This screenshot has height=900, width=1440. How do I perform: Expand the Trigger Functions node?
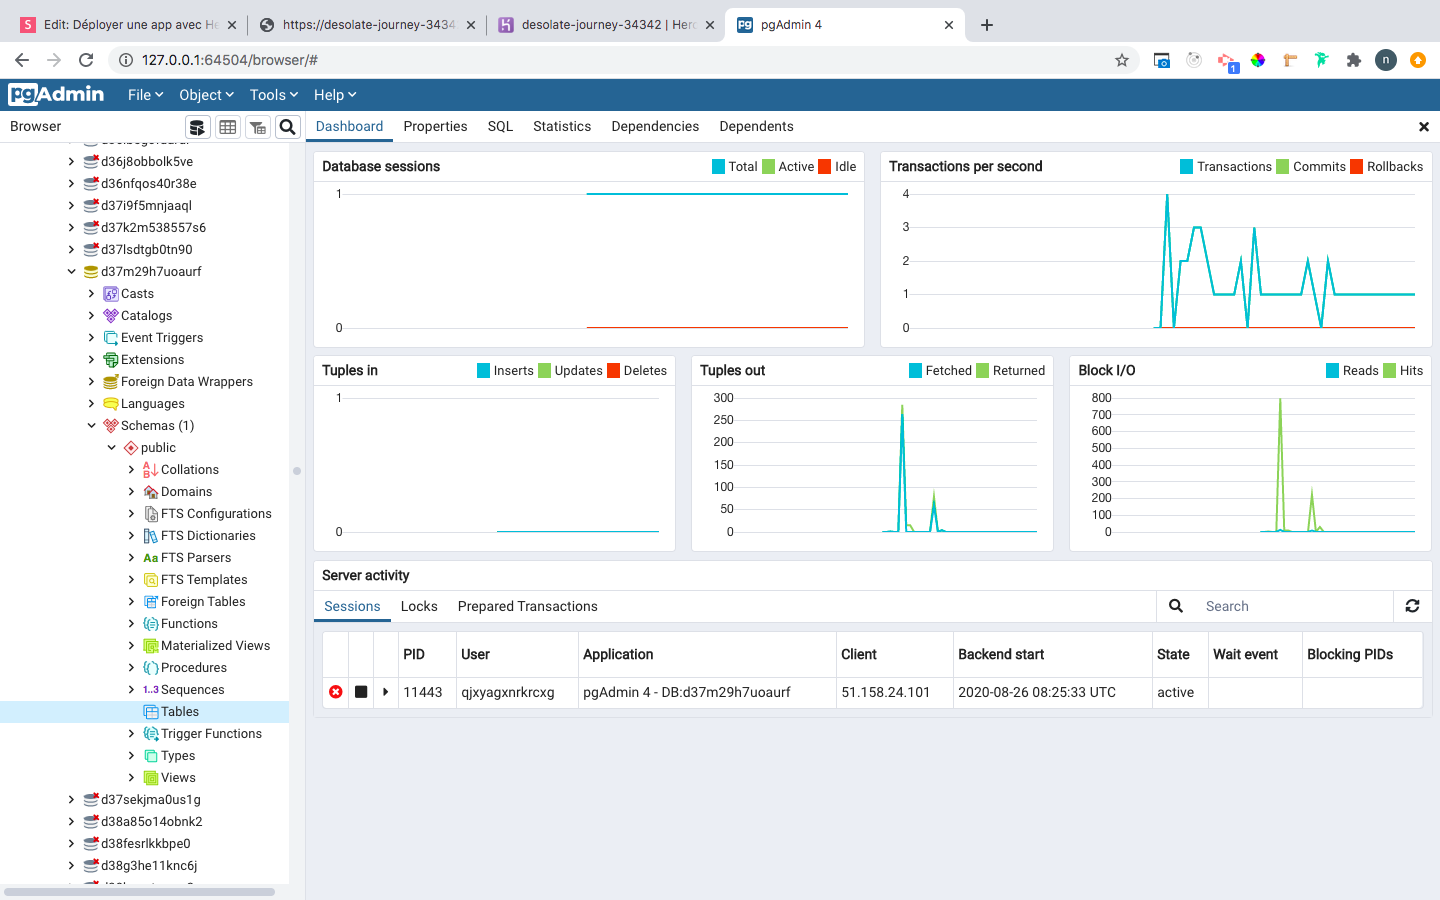pyautogui.click(x=131, y=734)
